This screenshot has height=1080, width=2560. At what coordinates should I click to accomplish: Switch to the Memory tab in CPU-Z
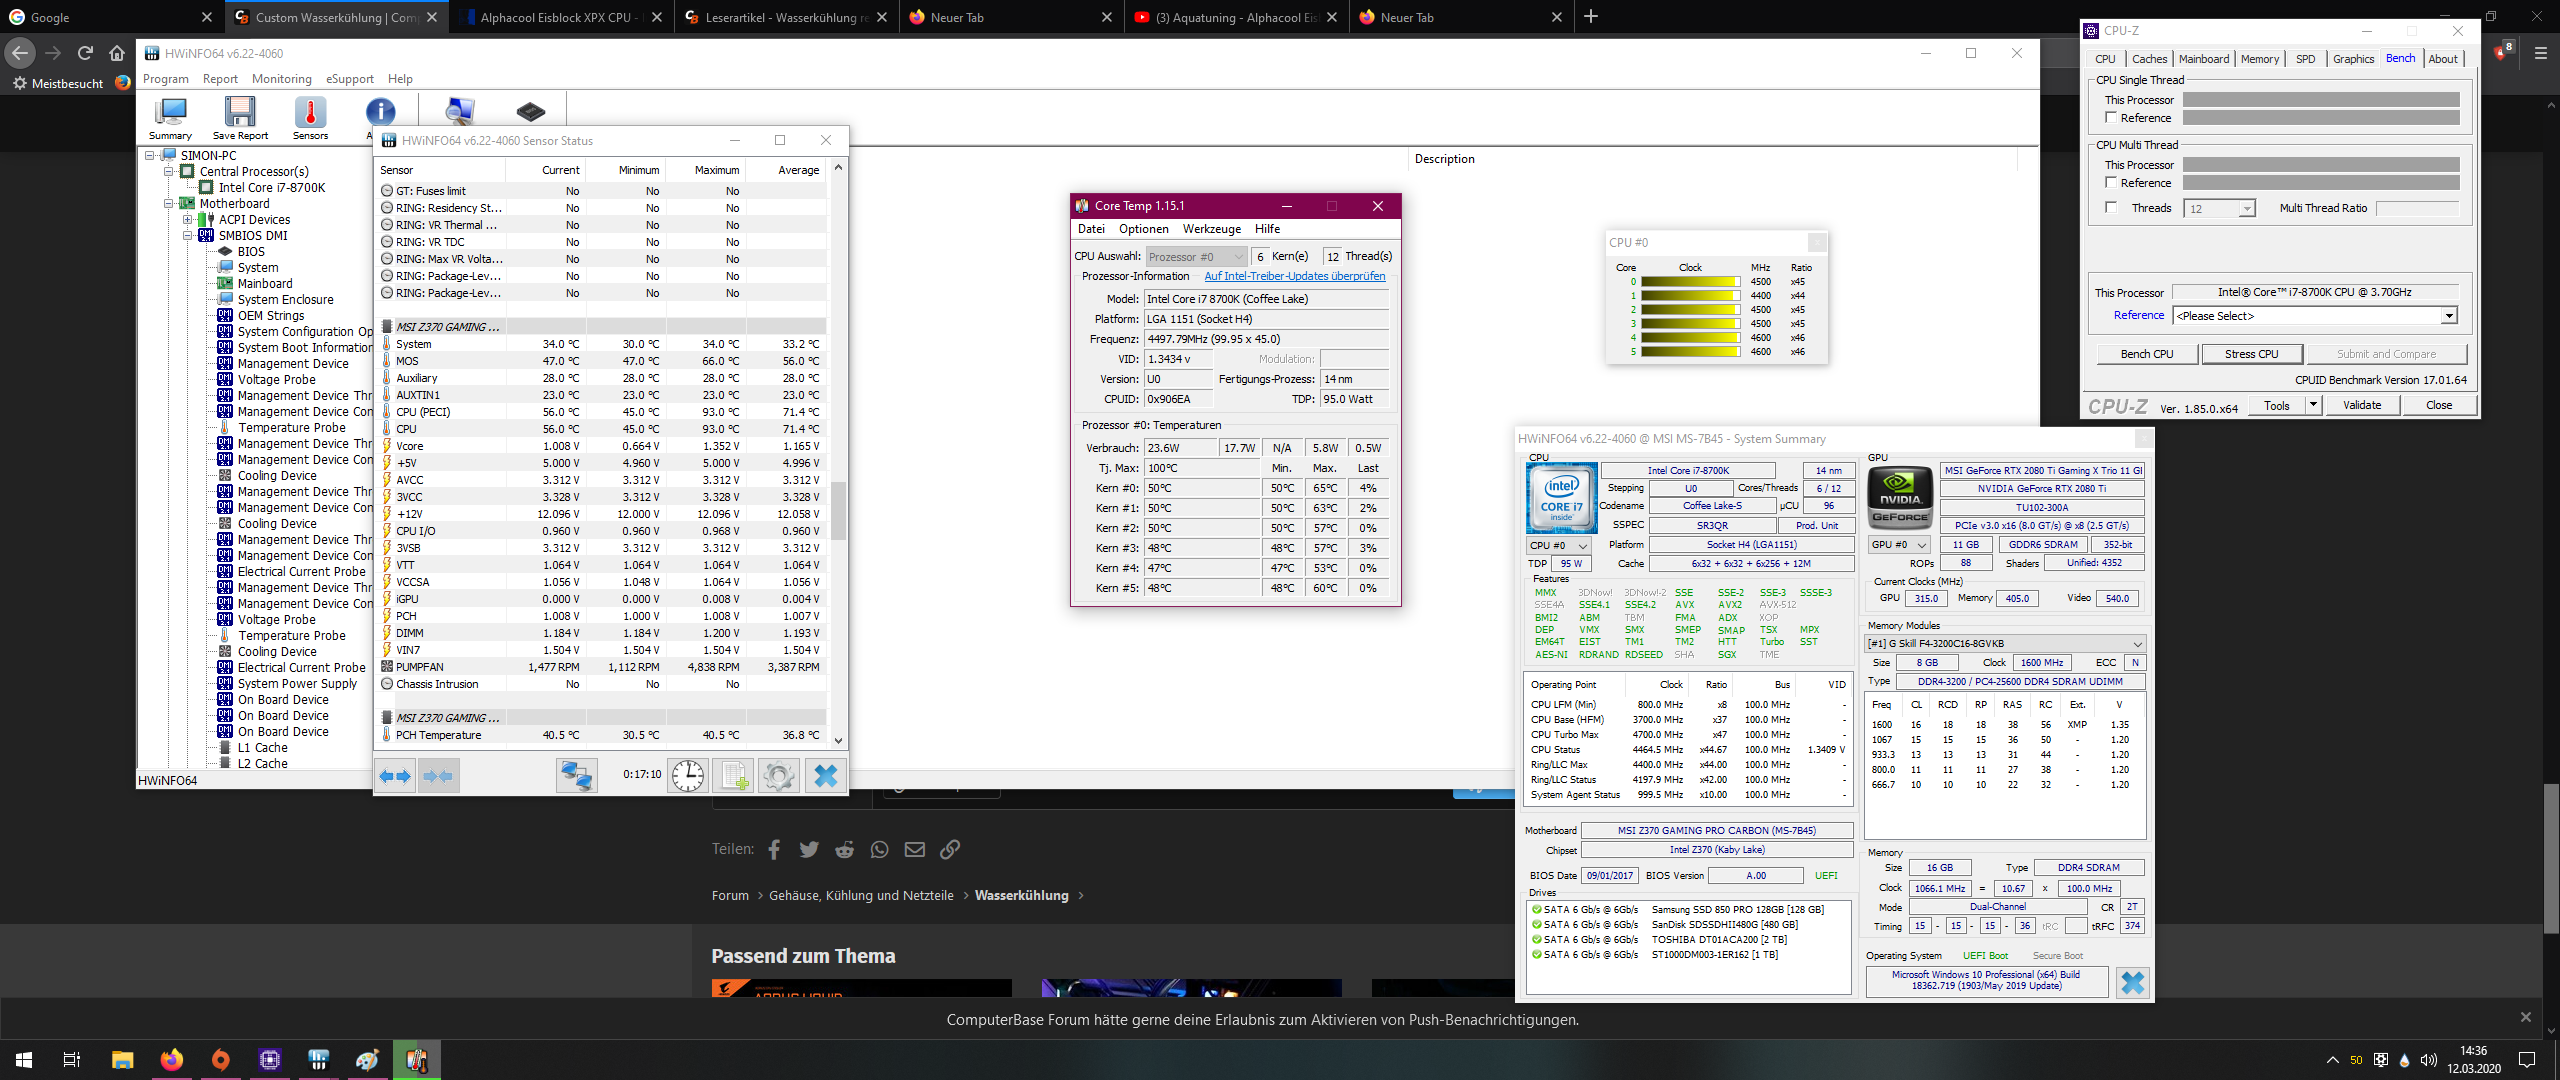click(x=2259, y=59)
